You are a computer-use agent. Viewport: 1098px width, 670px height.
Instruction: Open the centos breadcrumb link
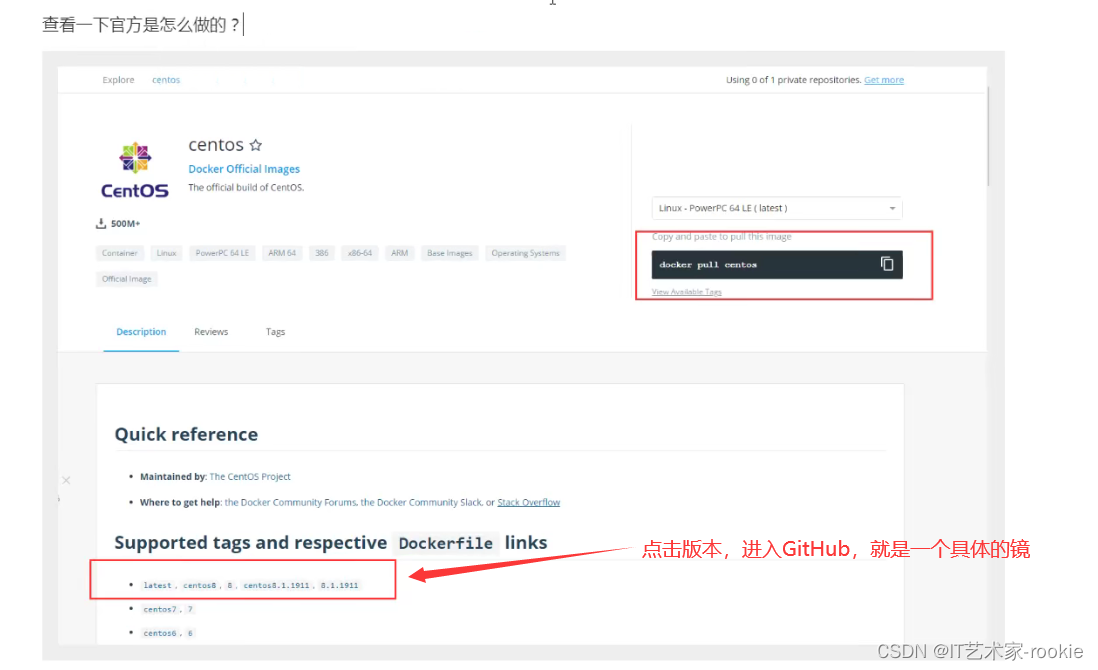click(166, 80)
